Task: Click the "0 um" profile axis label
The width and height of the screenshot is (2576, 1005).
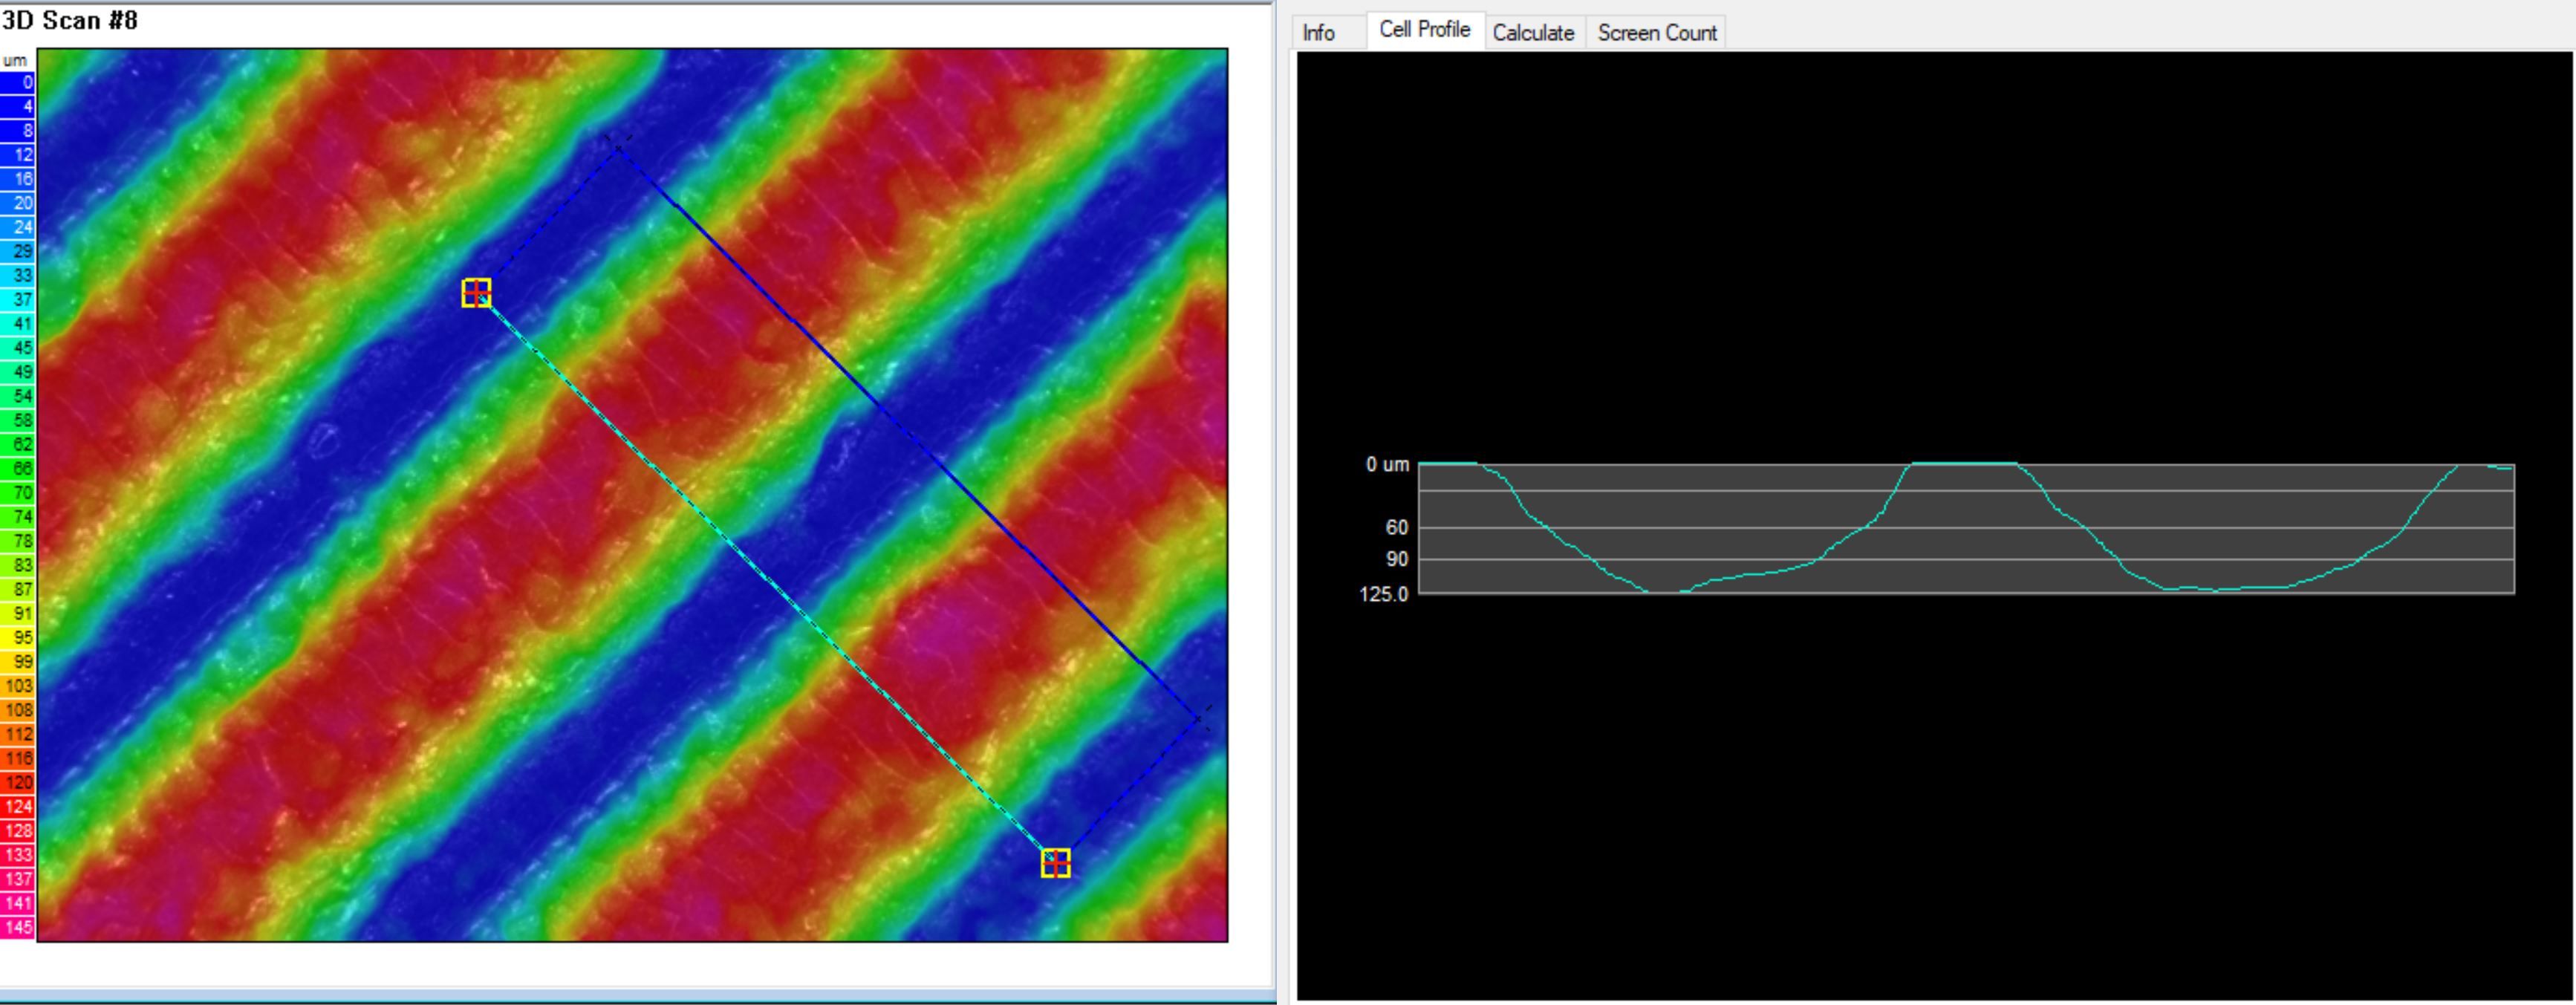Action: [x=1388, y=465]
